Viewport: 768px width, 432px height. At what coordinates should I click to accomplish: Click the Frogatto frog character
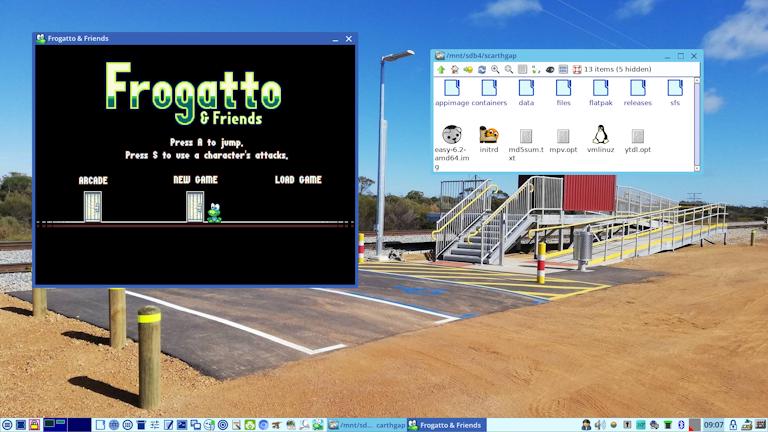coord(214,213)
